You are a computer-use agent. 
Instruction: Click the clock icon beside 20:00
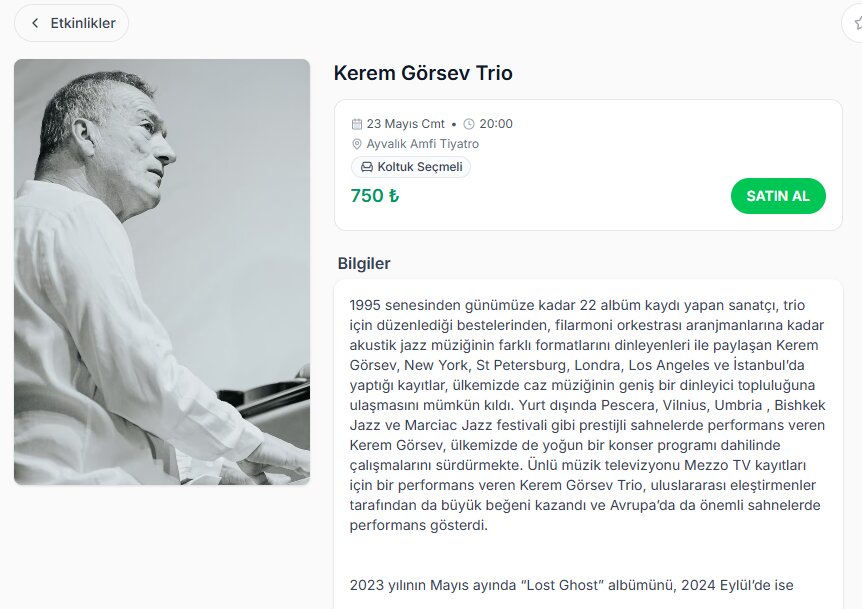(x=469, y=124)
